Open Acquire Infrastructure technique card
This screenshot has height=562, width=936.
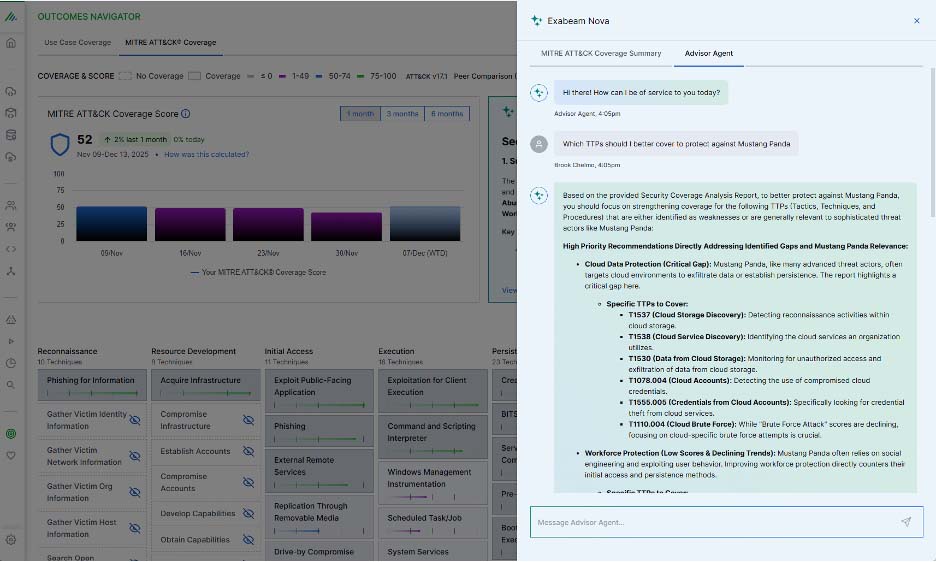point(205,385)
